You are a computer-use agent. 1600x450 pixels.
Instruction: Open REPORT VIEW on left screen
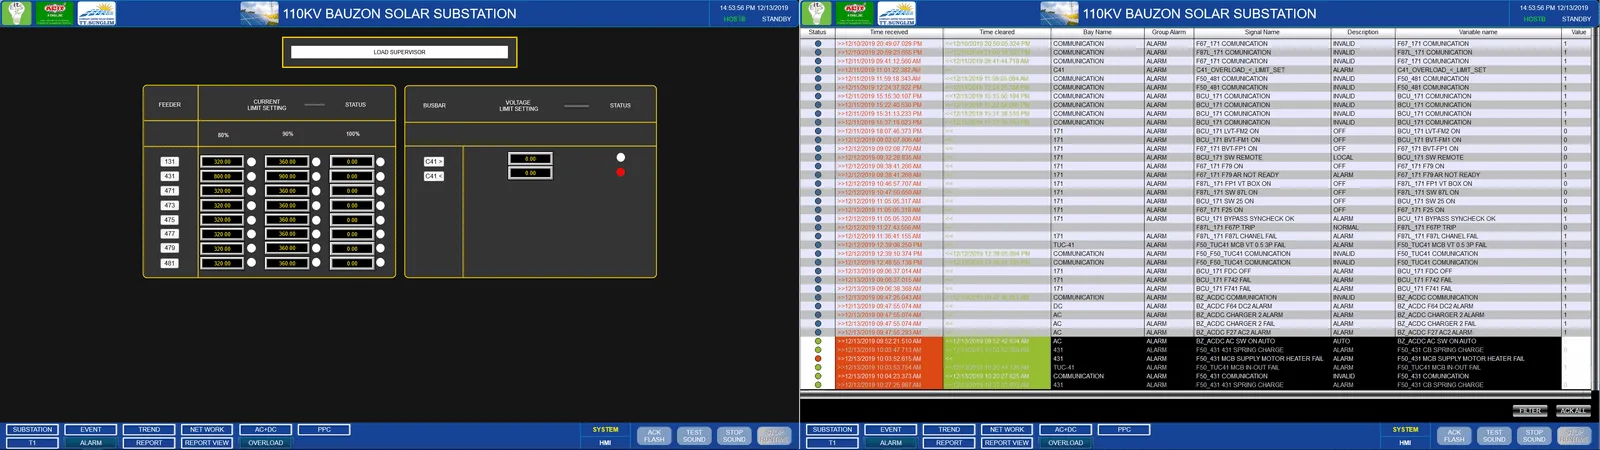pos(207,443)
